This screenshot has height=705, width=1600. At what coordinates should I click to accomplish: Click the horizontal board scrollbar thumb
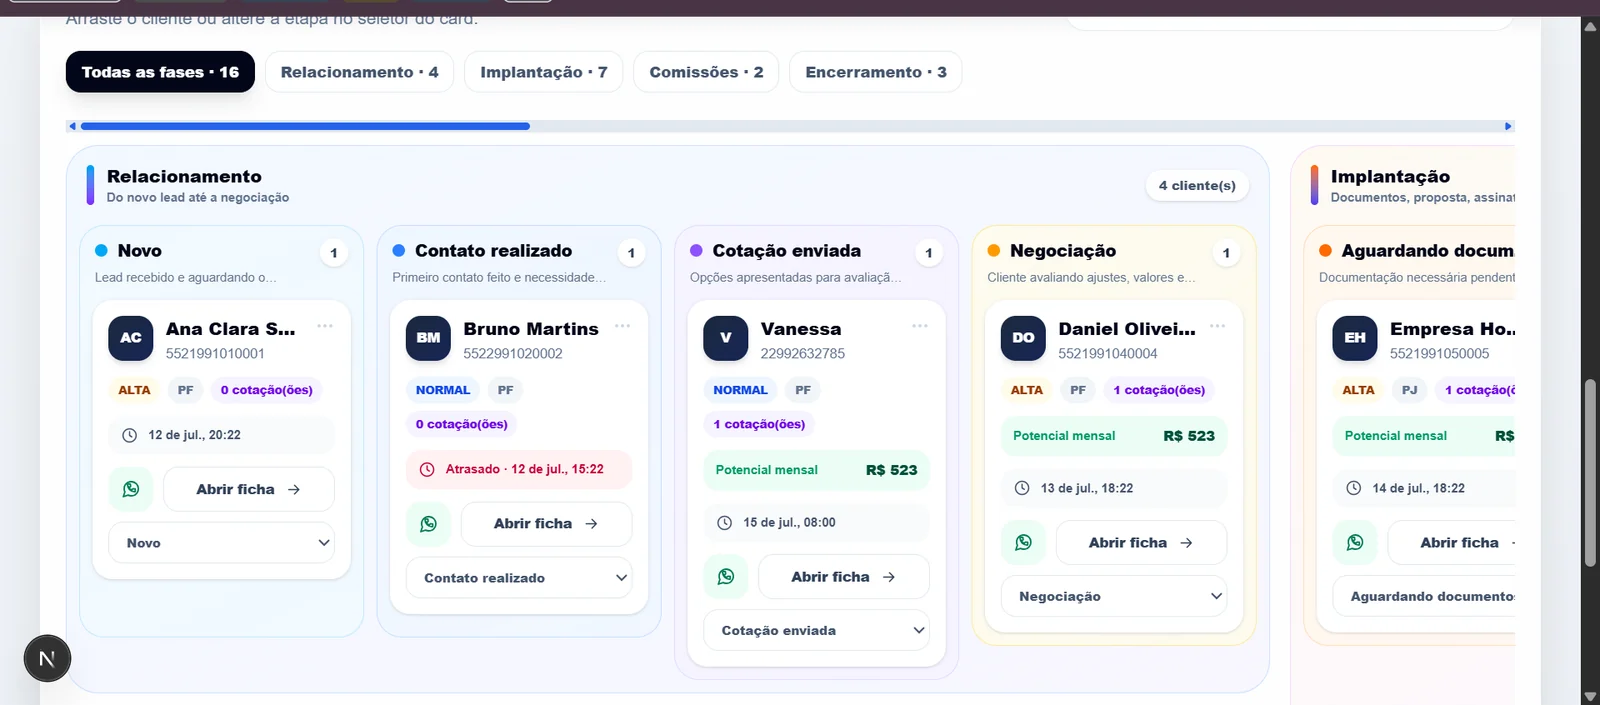click(305, 126)
